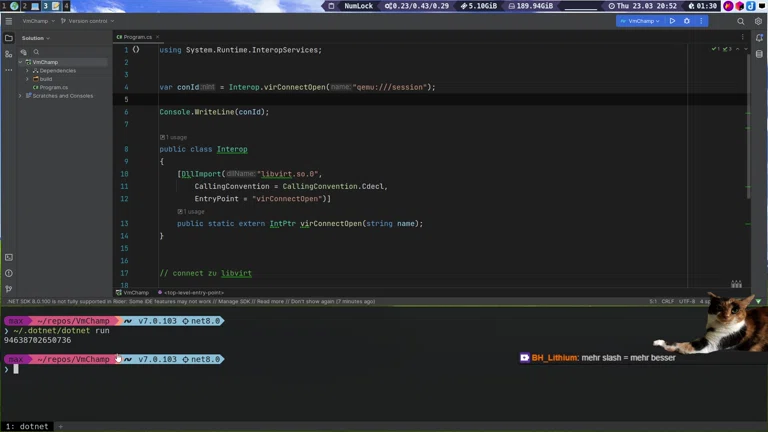
Task: Open editor tab options menu
Action: pyautogui.click(x=743, y=37)
